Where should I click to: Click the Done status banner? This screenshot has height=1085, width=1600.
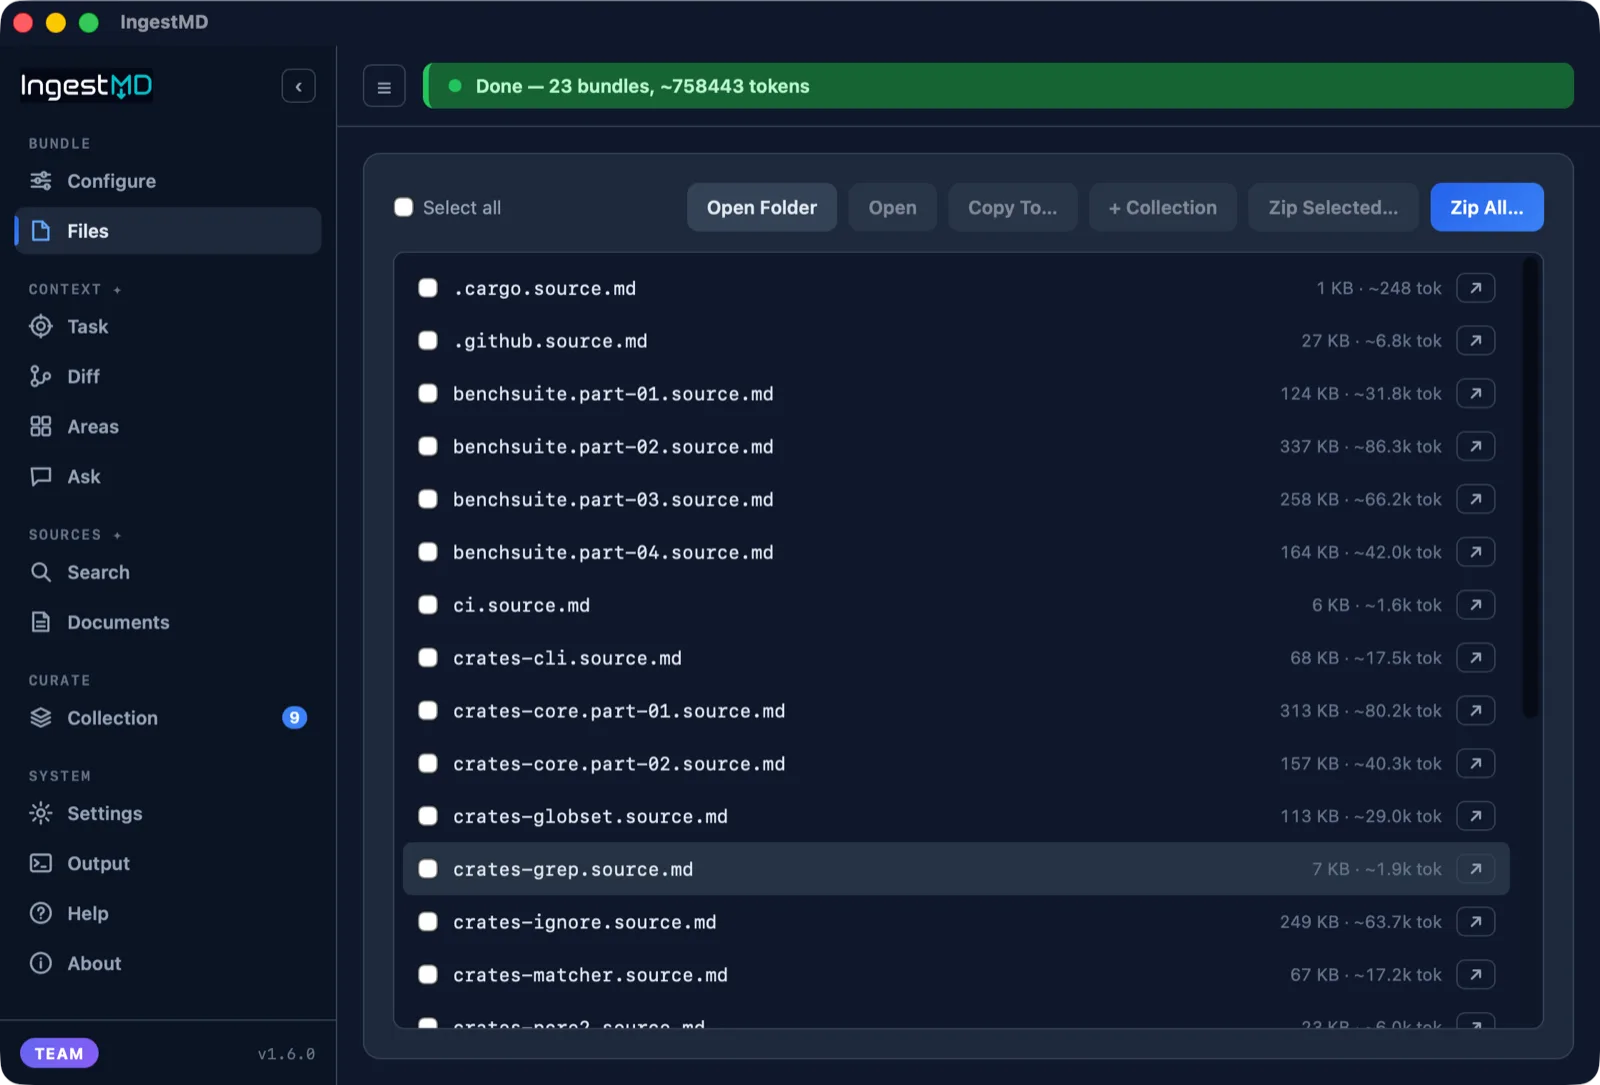coord(998,86)
